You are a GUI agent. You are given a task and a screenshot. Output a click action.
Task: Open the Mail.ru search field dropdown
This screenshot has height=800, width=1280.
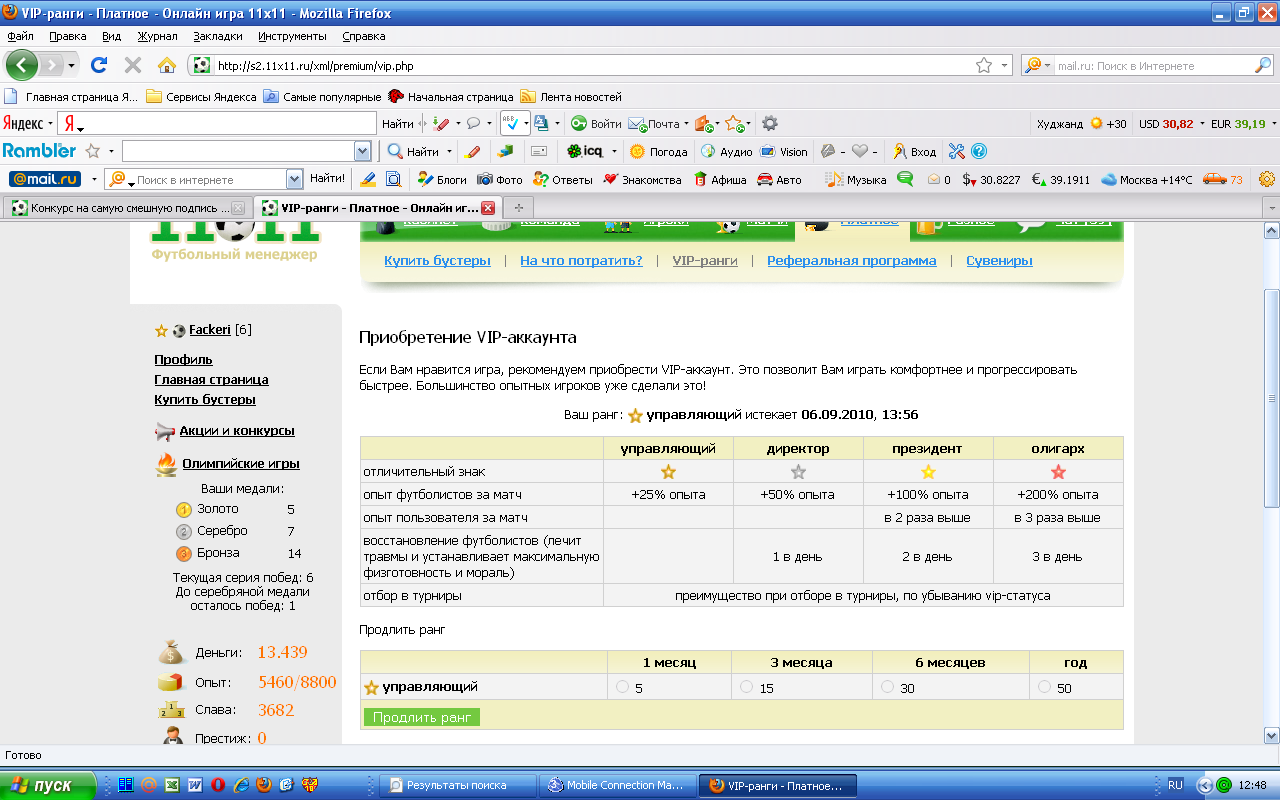tap(294, 180)
